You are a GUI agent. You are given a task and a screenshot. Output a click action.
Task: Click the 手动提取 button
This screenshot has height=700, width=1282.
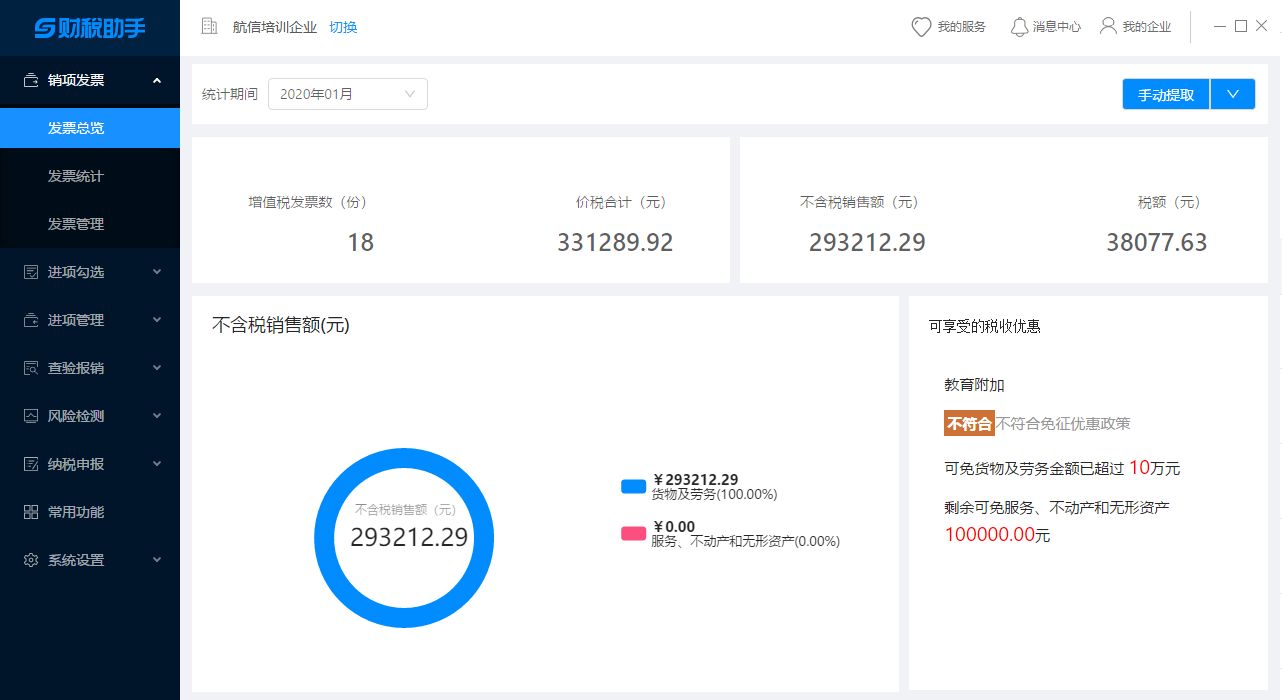point(1166,94)
